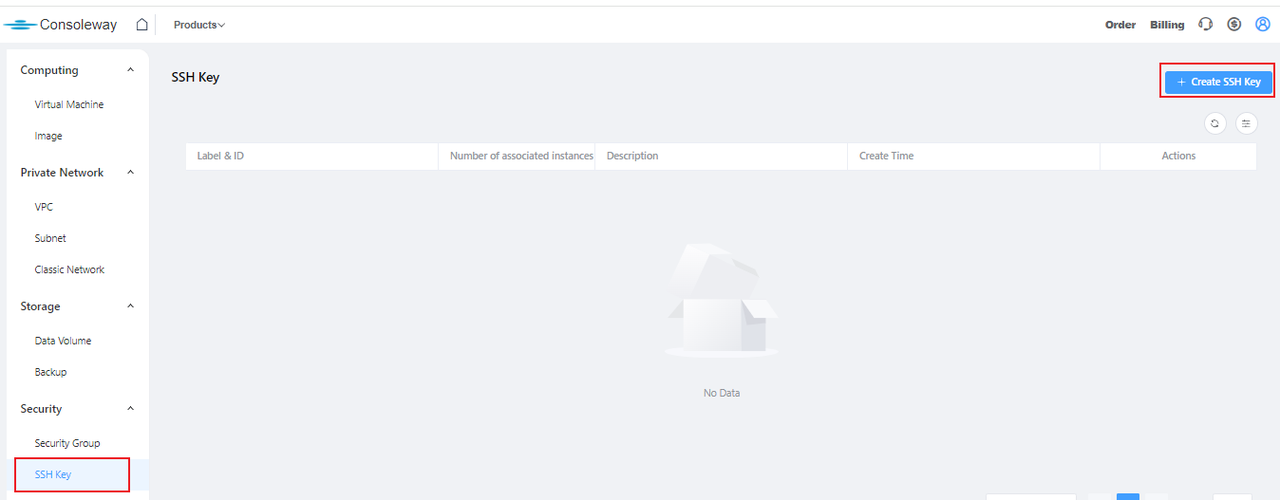1280x500 pixels.
Task: Refresh the SSH Key list
Action: tap(1214, 123)
